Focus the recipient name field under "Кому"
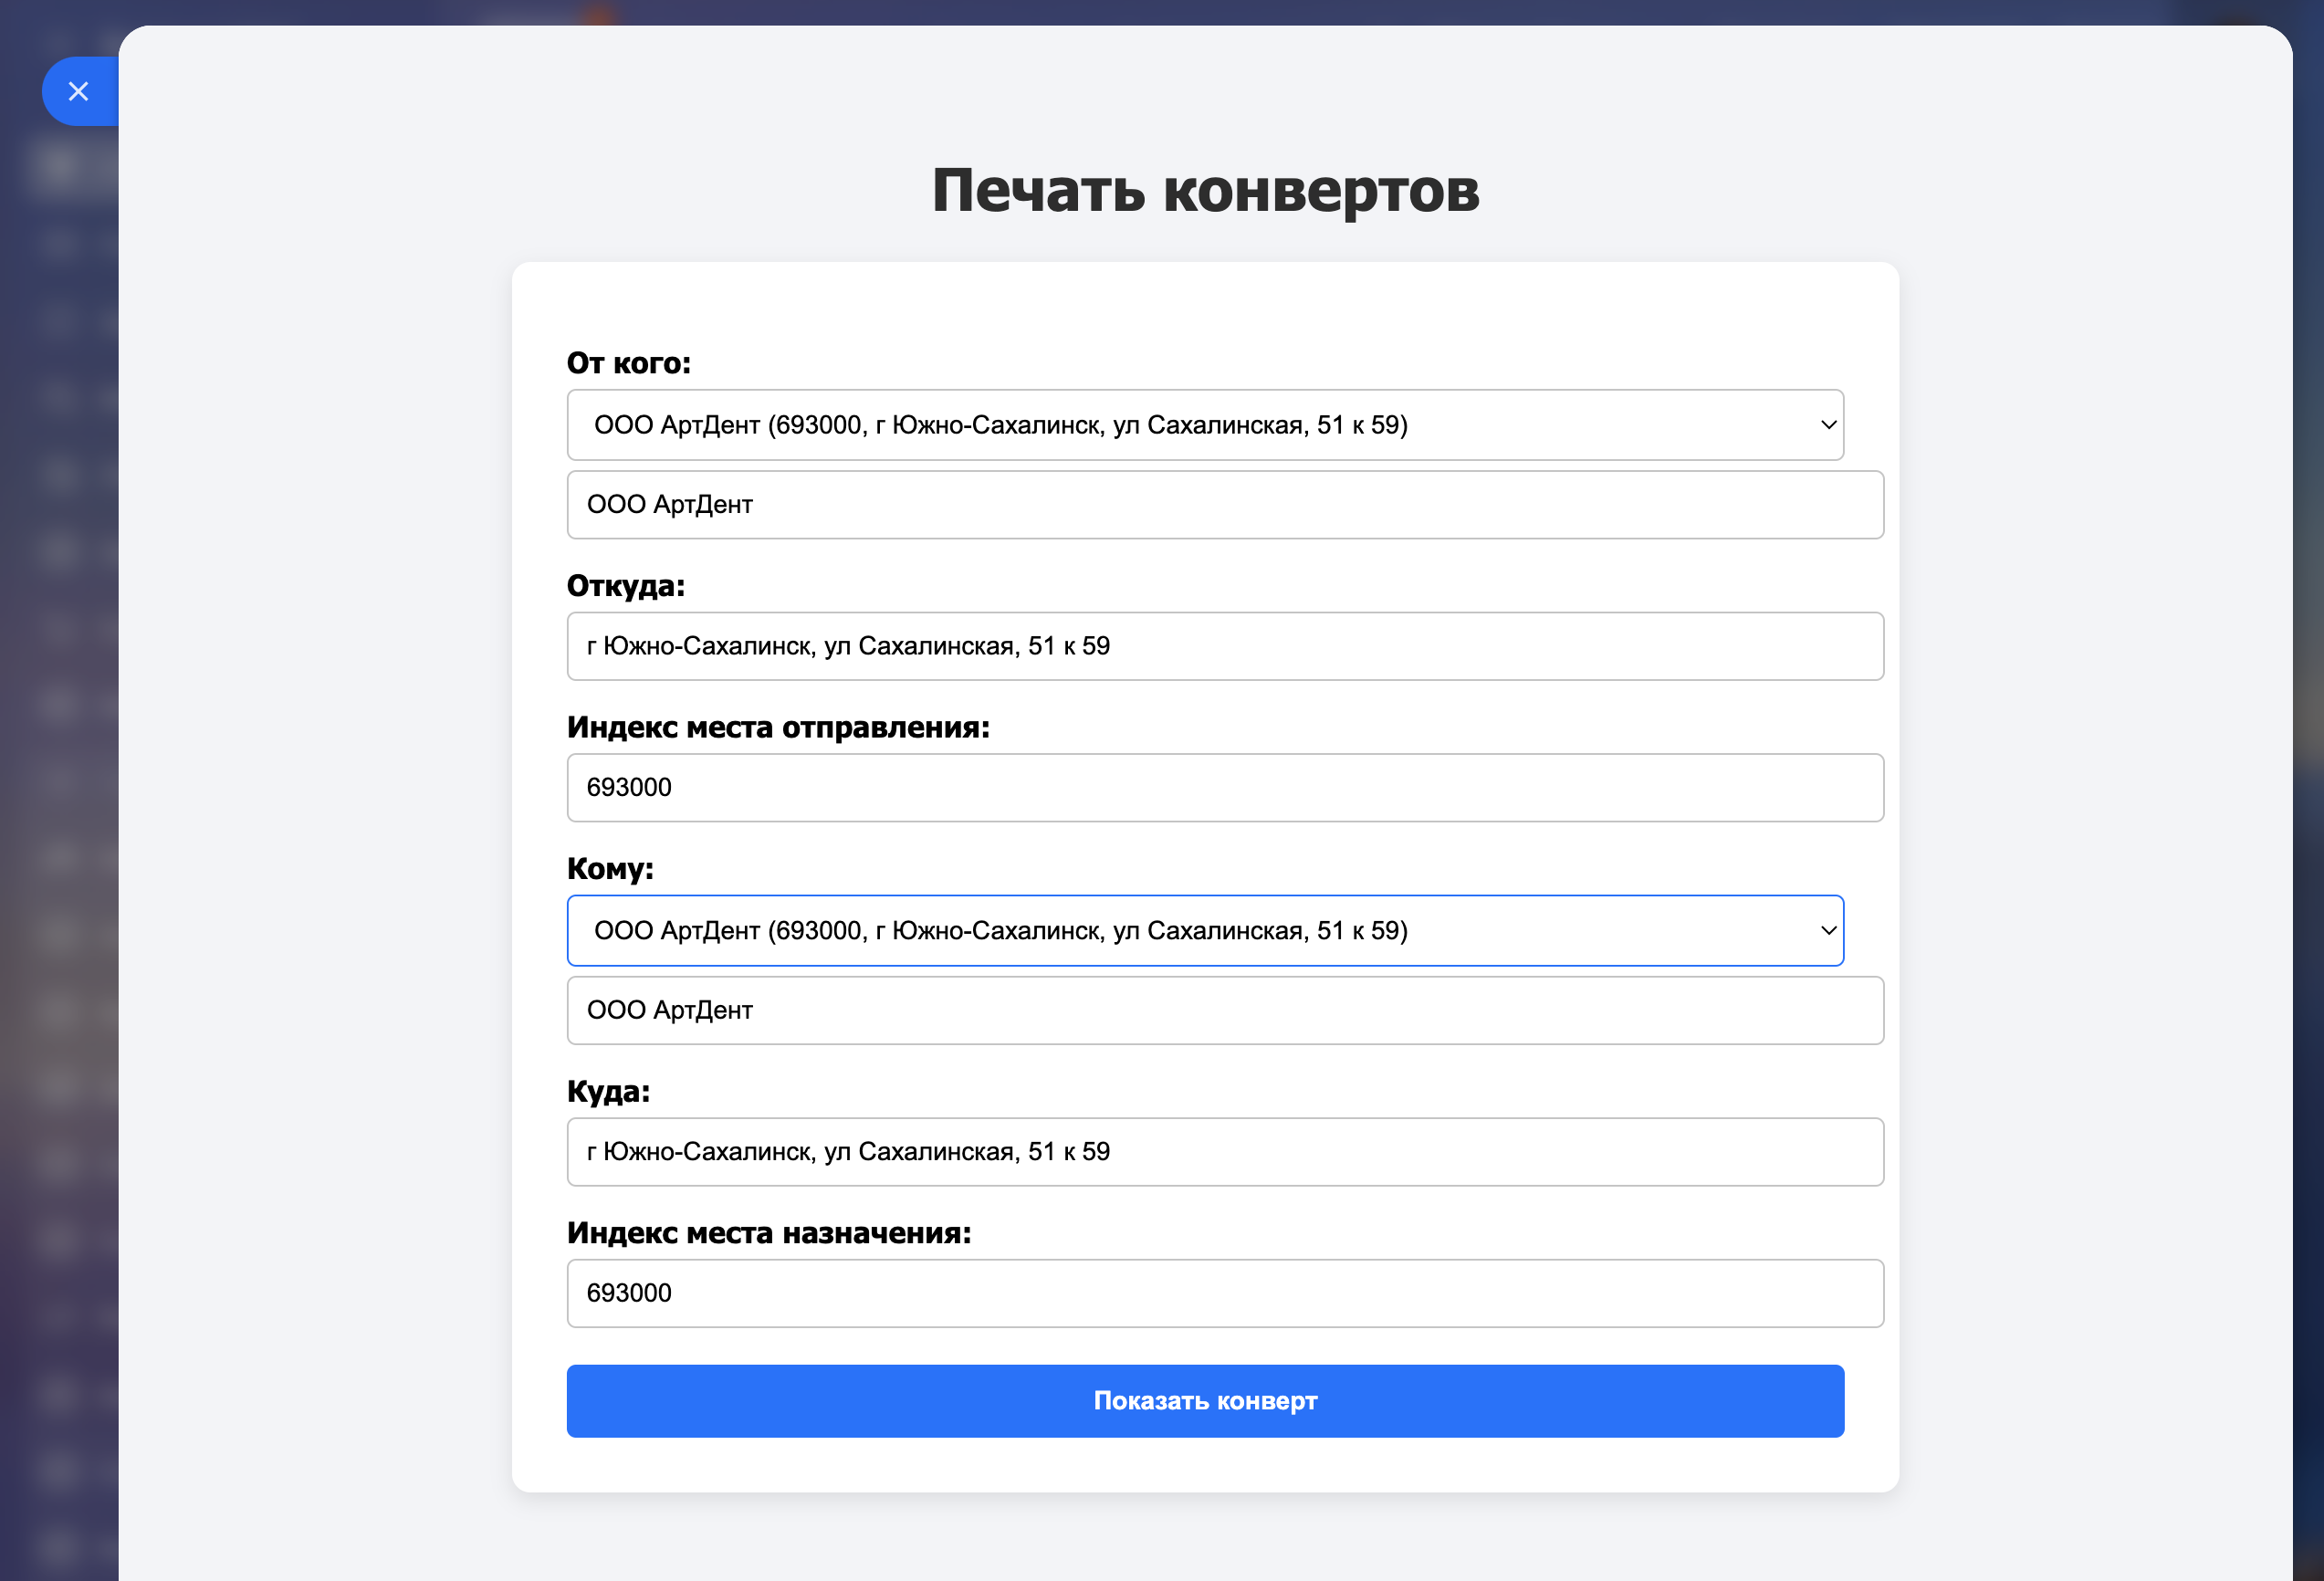Screen dimensions: 2324x1581 [1224, 1011]
